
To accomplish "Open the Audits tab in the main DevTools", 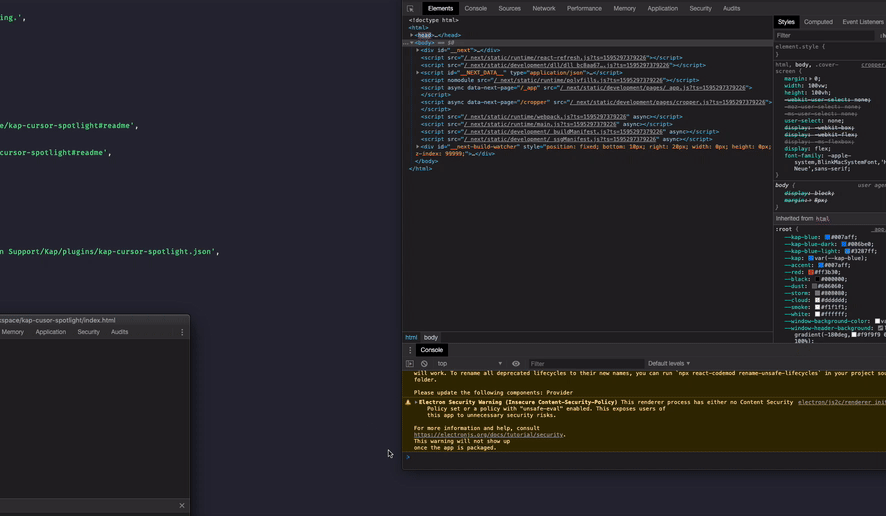I will click(731, 8).
